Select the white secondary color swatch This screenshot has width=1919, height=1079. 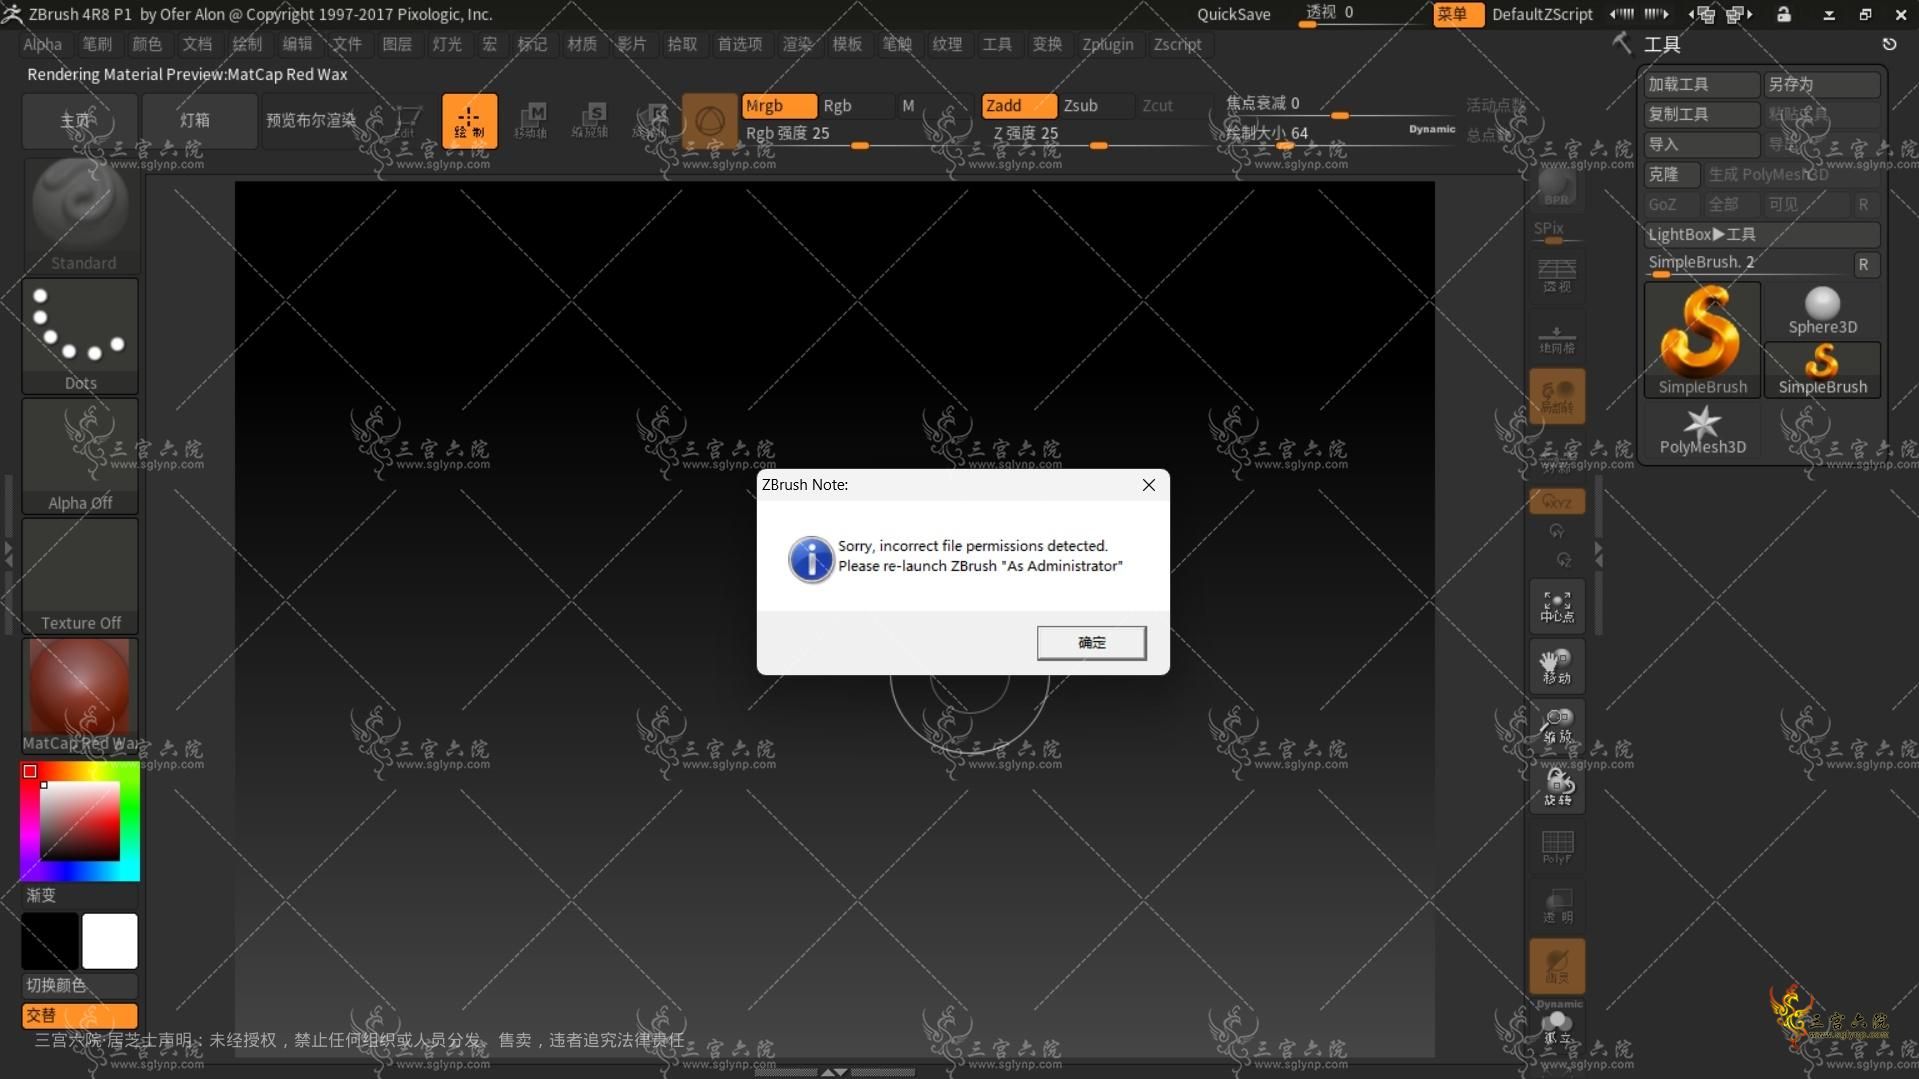pyautogui.click(x=110, y=941)
